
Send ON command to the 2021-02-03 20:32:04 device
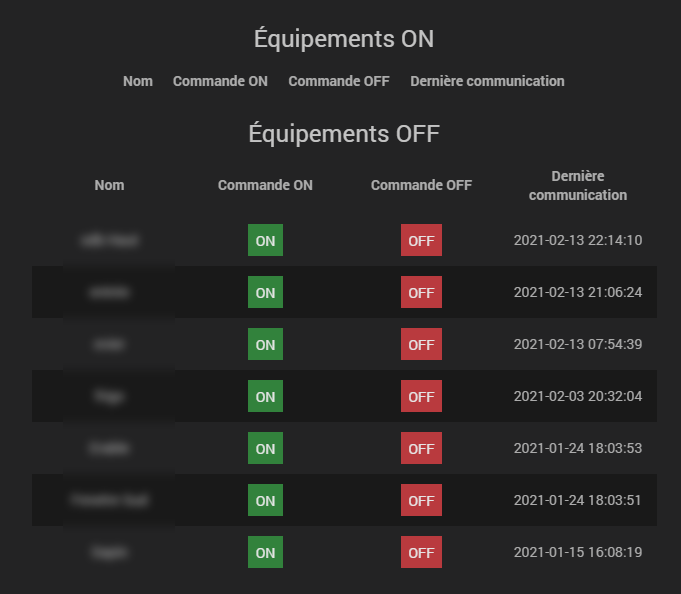pyautogui.click(x=265, y=397)
